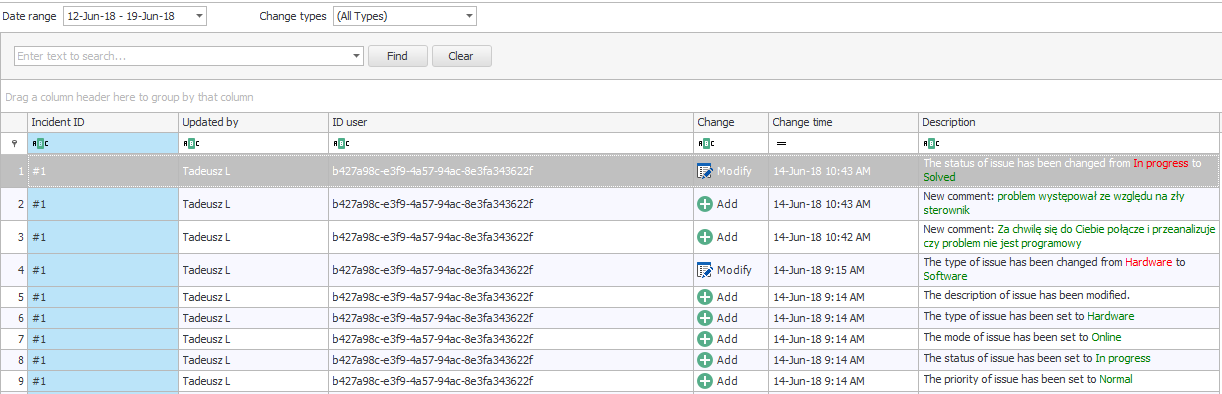The image size is (1222, 394).
Task: Click the ID user cell in row 4
Action: 511,270
